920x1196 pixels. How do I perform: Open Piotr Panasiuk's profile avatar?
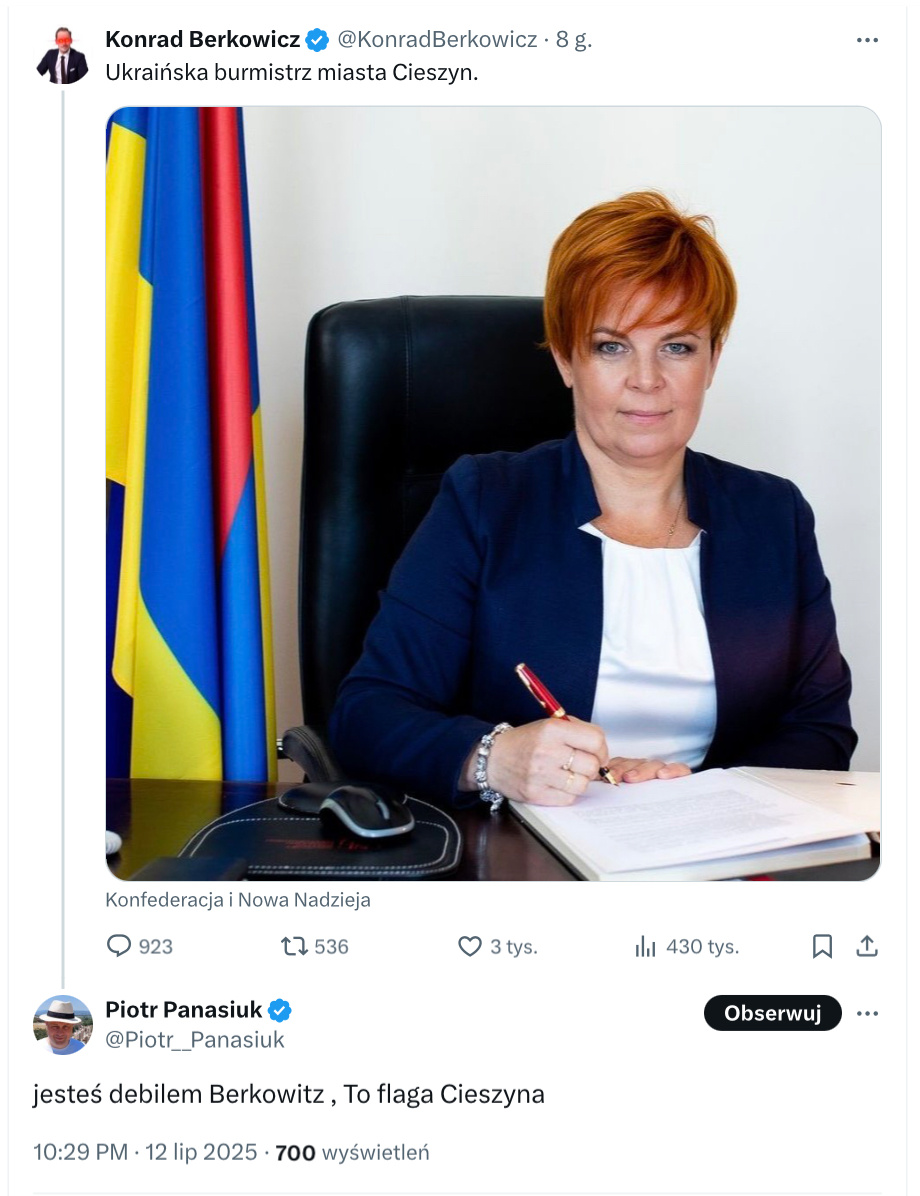pos(63,1025)
